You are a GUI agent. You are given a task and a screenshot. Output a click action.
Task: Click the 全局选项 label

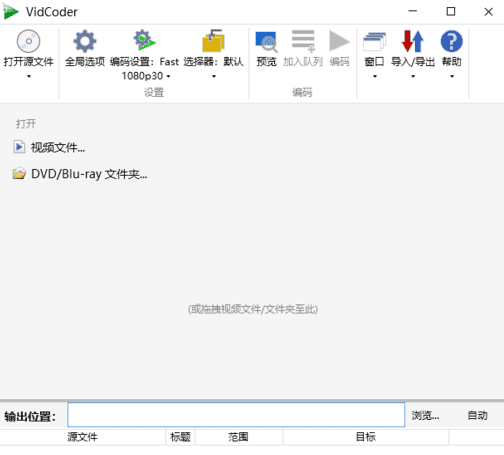(x=85, y=62)
